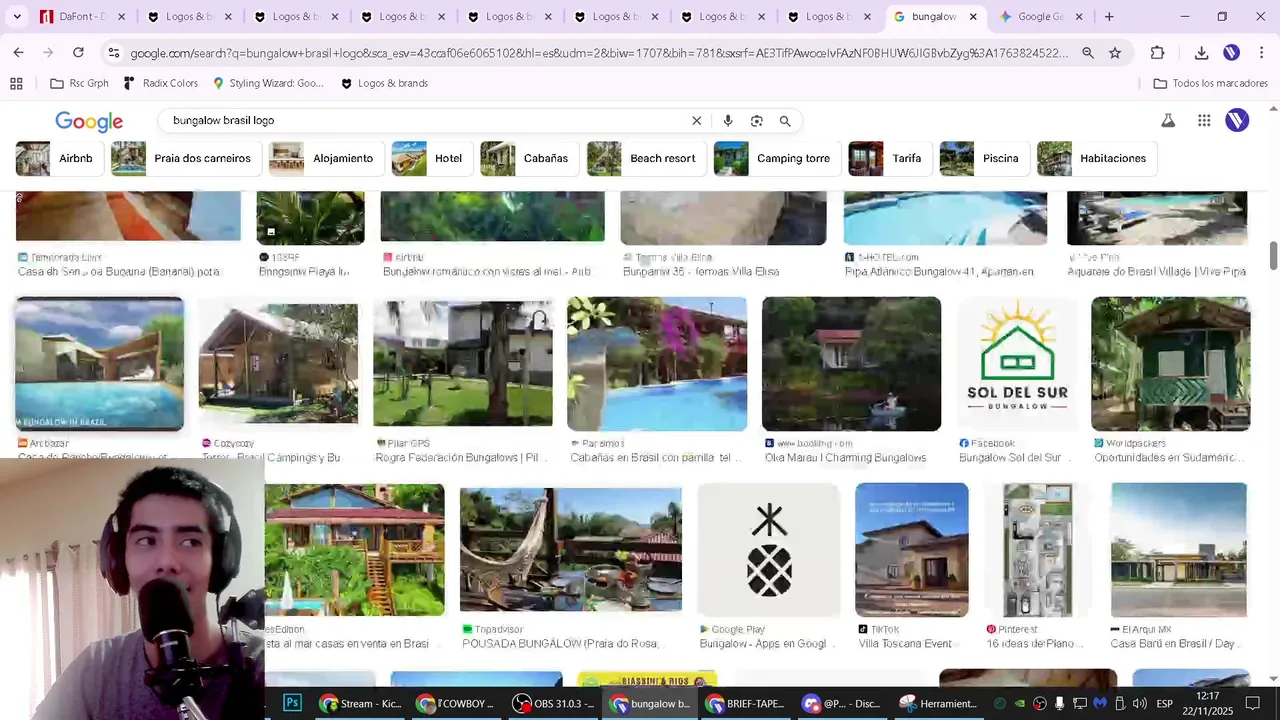This screenshot has height=720, width=1280.
Task: Open Worldpackers green cabin image
Action: 1170,364
